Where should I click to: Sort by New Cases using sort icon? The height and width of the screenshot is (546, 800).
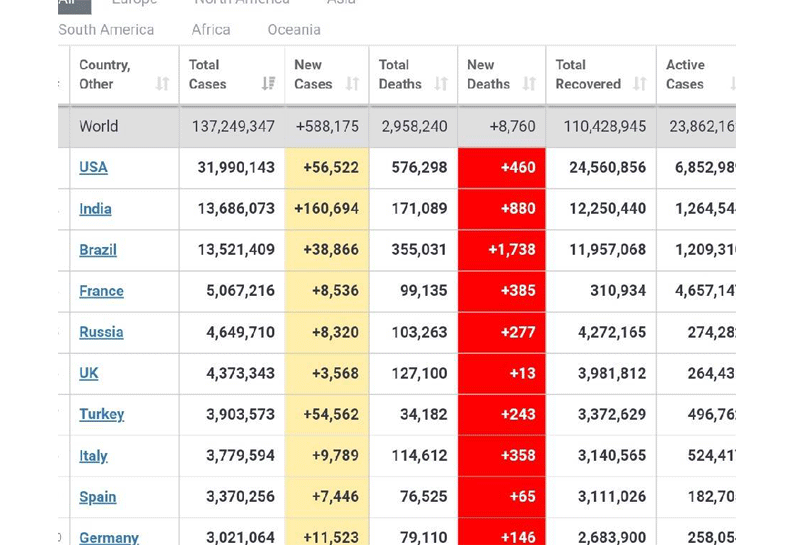tap(352, 84)
